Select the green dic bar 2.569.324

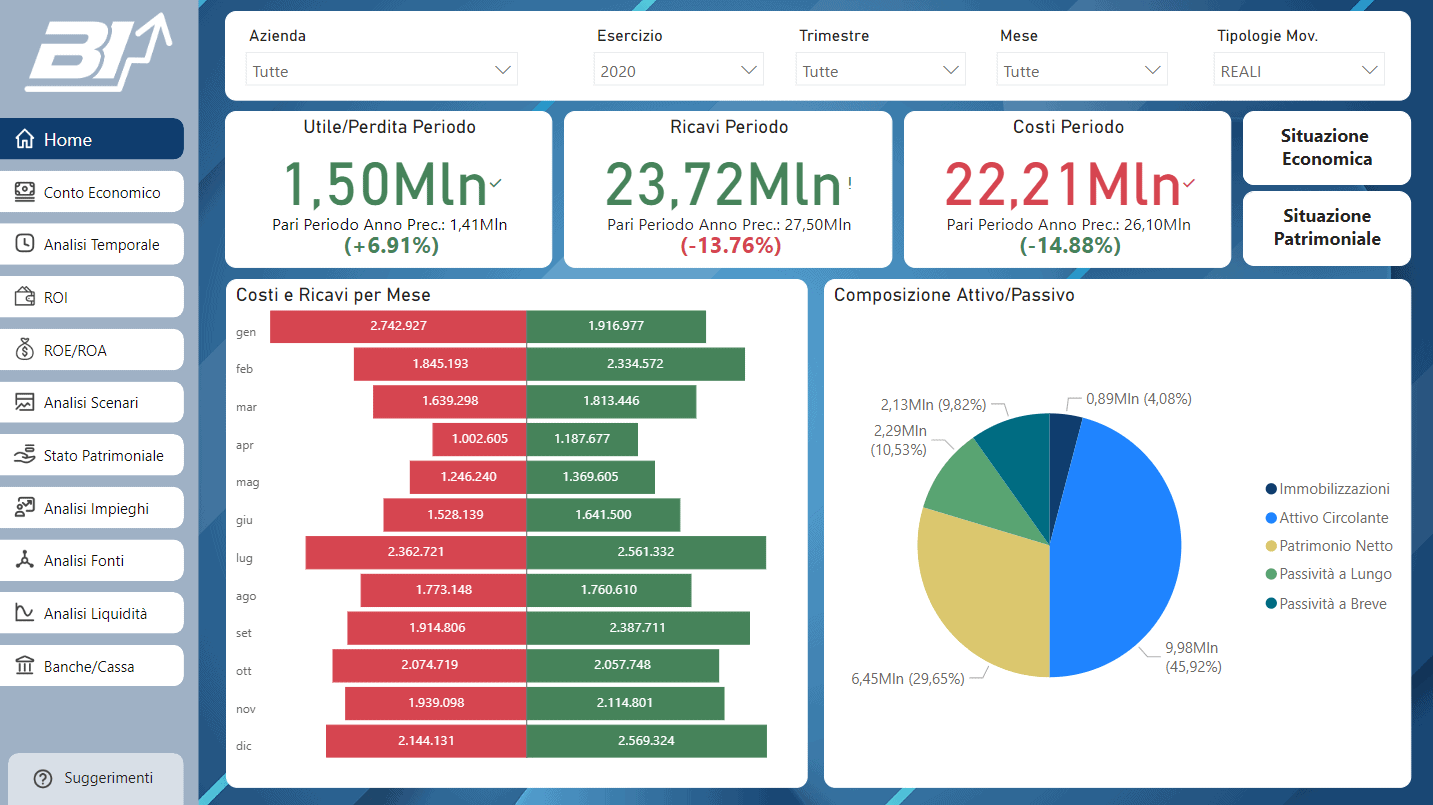(647, 741)
